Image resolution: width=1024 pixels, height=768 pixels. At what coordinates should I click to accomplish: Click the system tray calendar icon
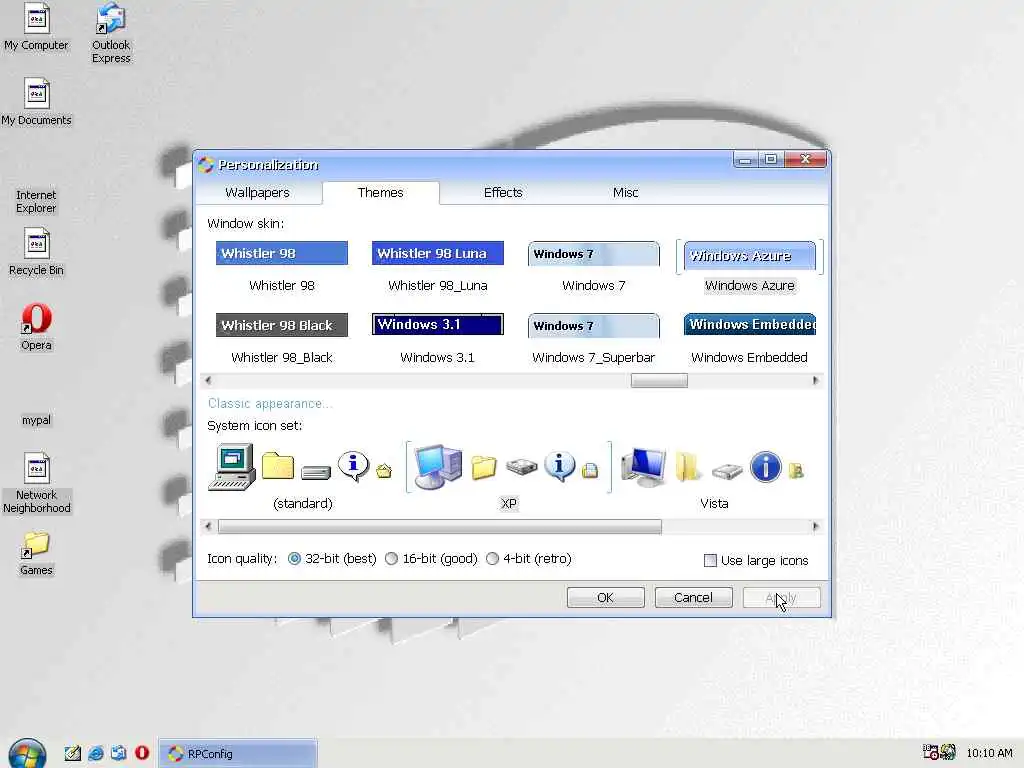click(931, 752)
